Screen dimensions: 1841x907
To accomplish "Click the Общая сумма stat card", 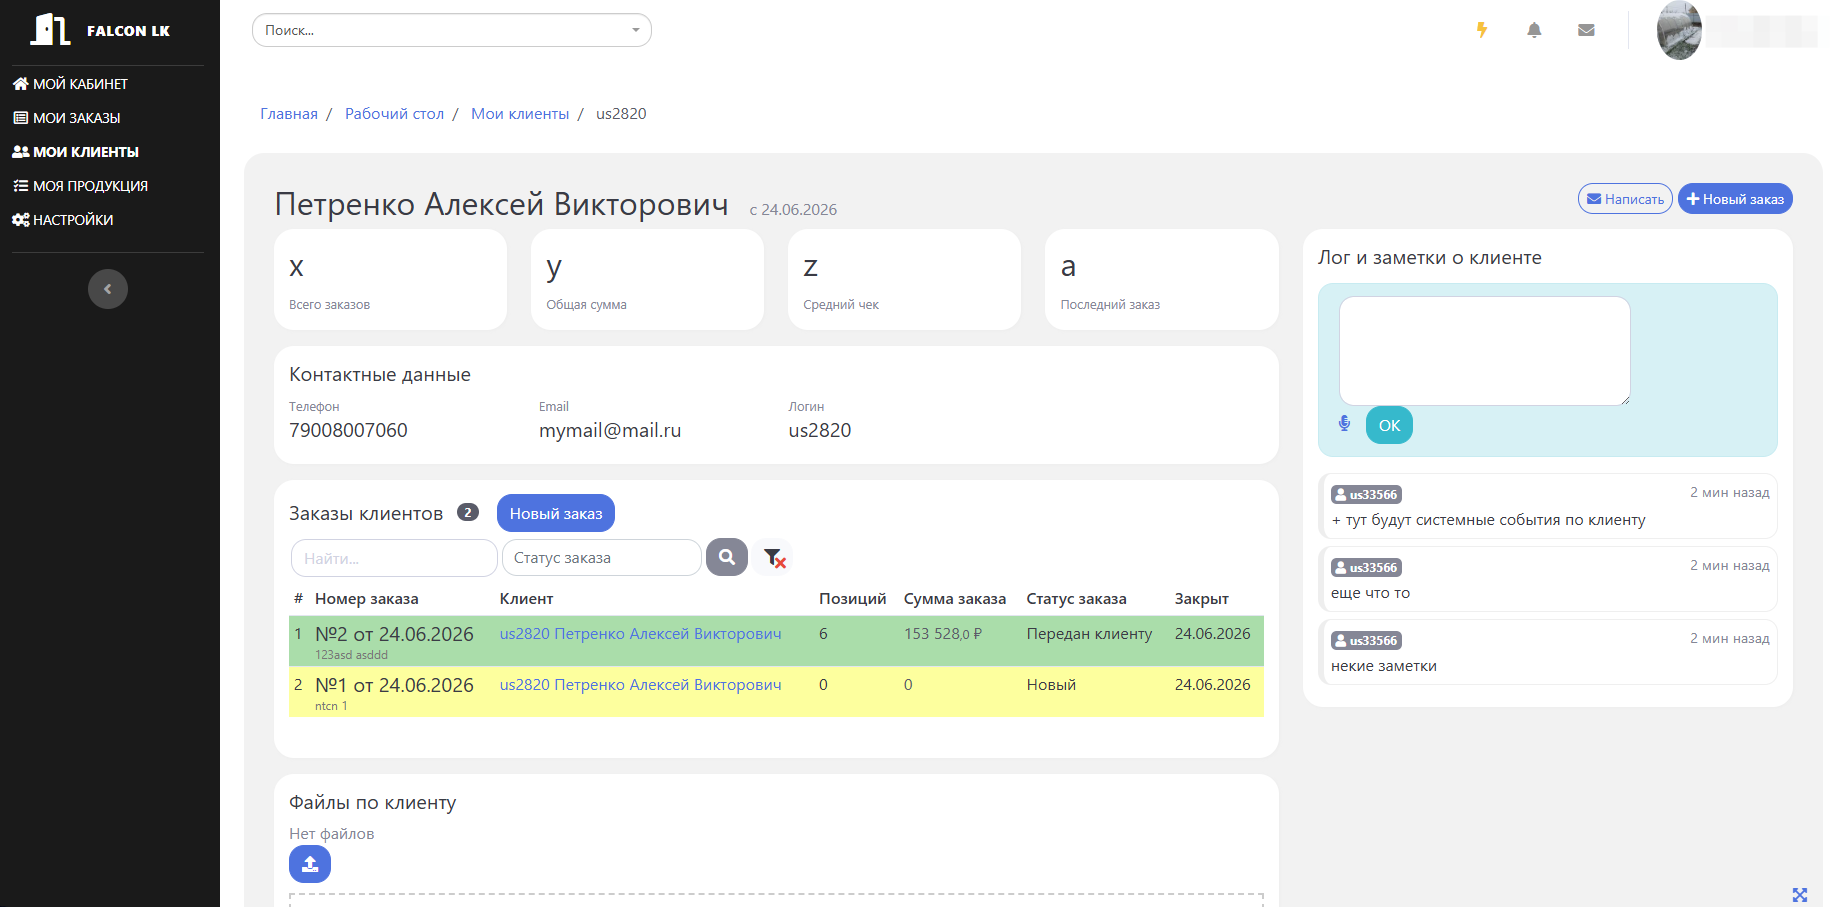I will point(648,280).
